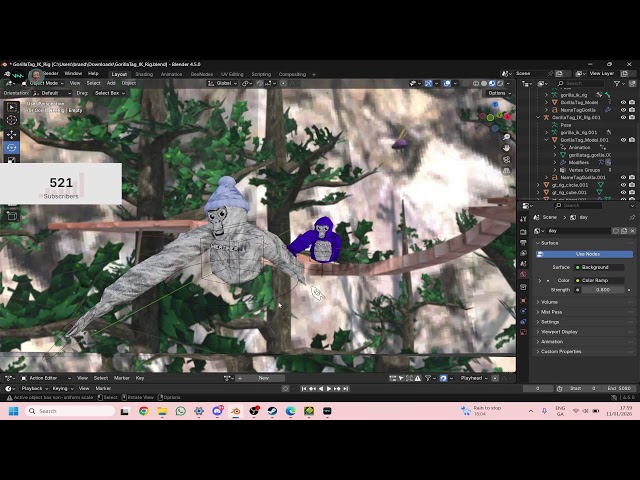This screenshot has height=480, width=640.
Task: Open the Scene properties tab
Action: coord(524,264)
